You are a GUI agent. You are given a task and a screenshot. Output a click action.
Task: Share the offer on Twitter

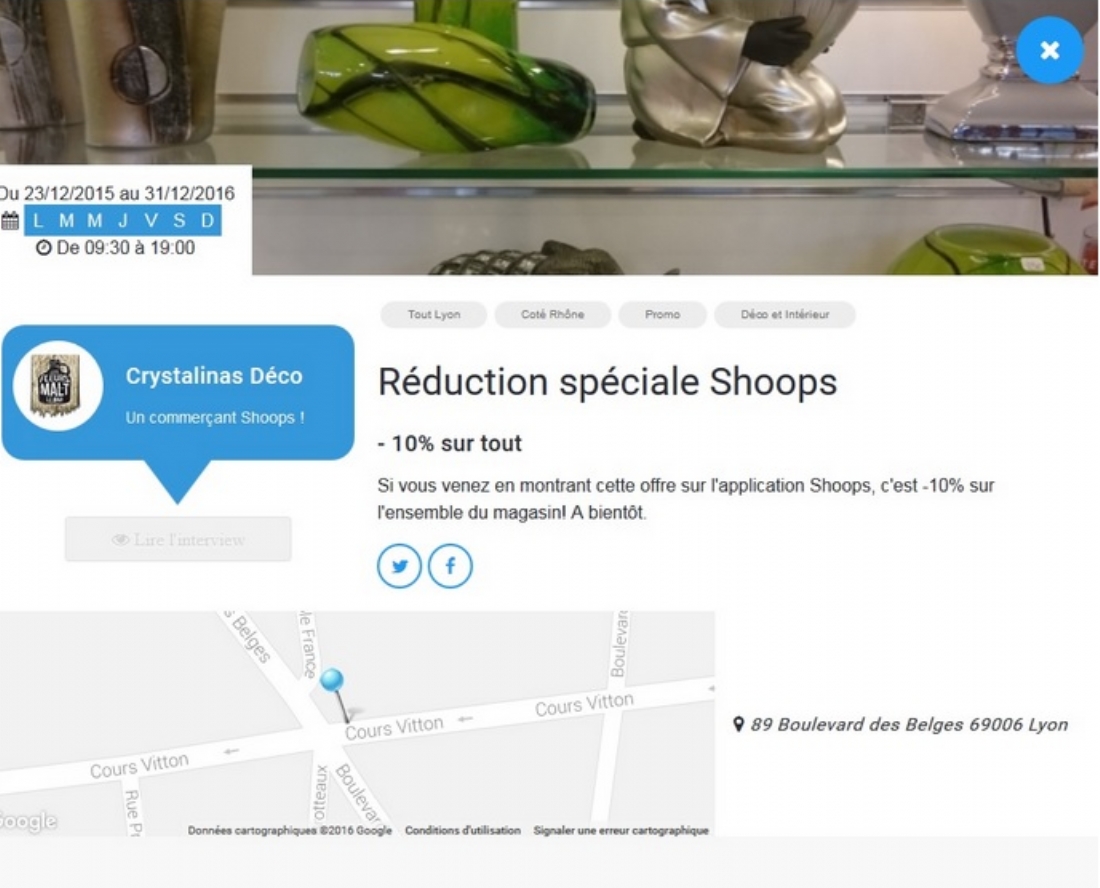click(x=399, y=565)
